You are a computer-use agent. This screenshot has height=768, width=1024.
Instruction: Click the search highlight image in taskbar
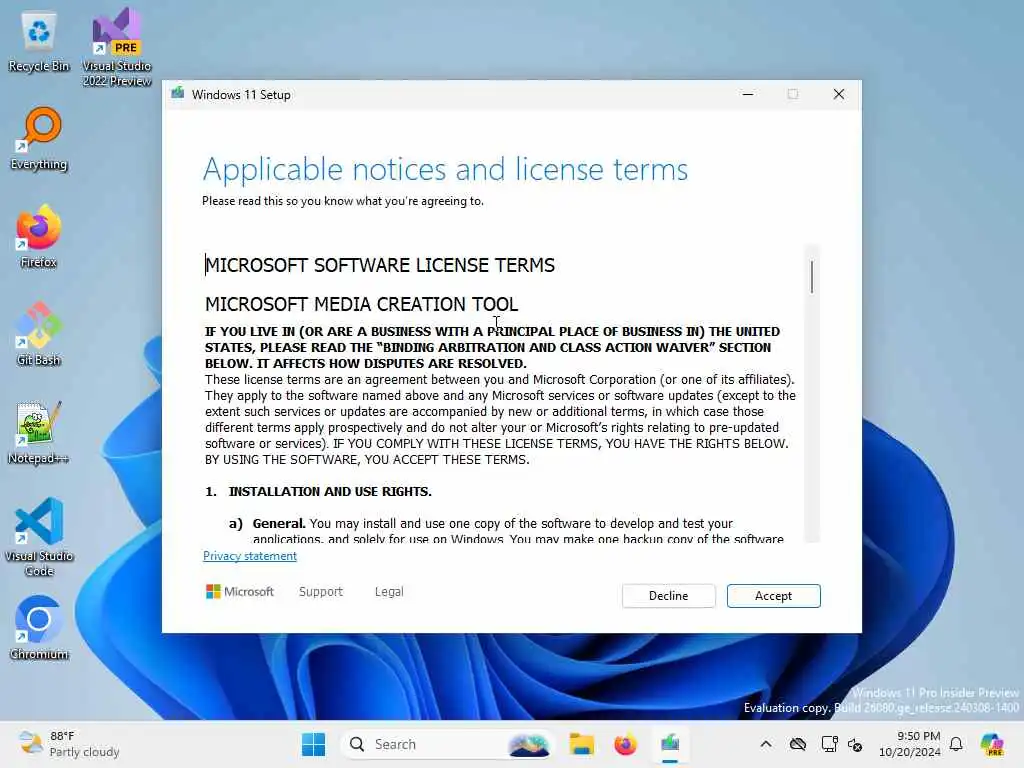(x=528, y=744)
